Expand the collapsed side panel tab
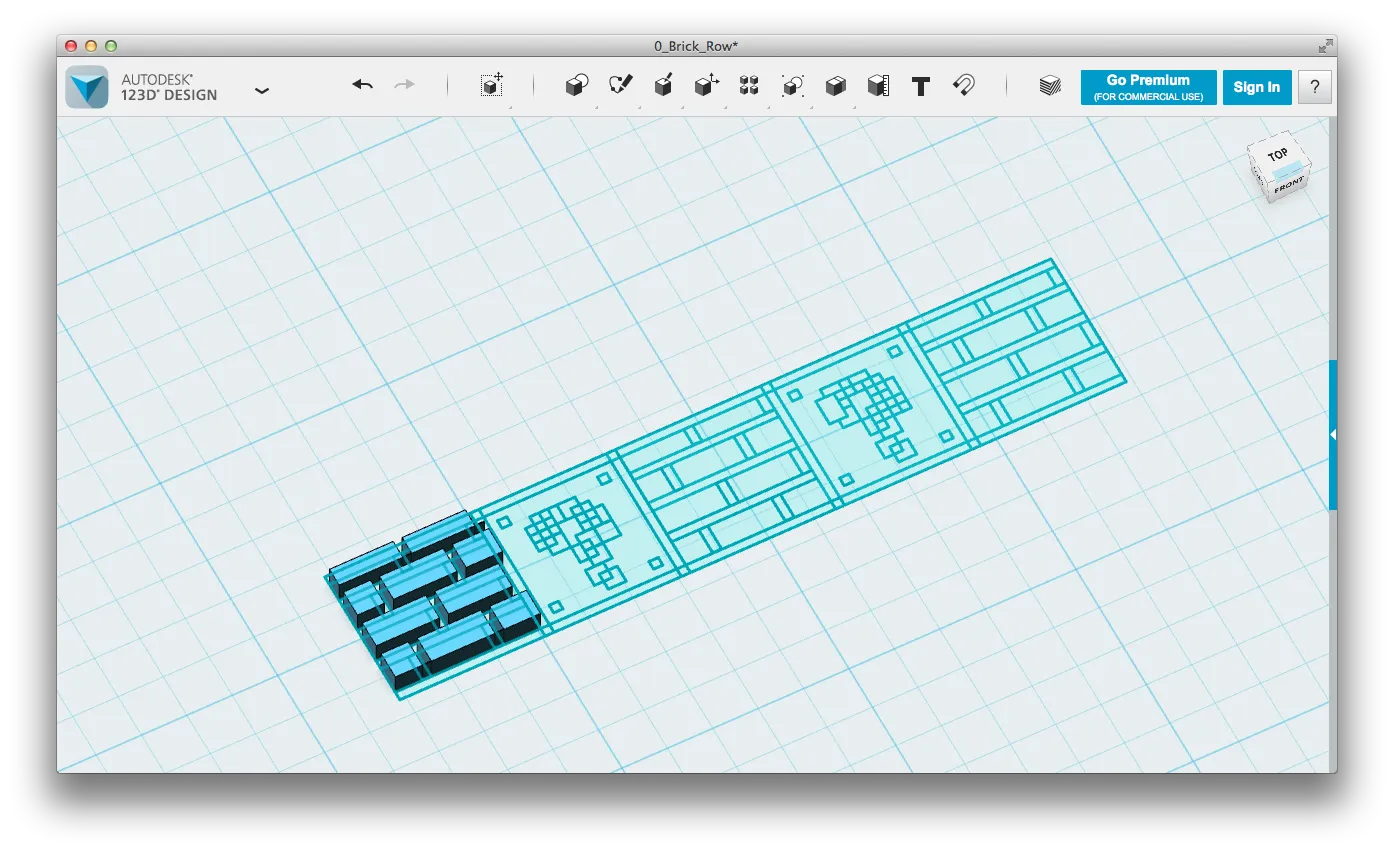Viewport: 1394px width, 852px height. point(1333,435)
